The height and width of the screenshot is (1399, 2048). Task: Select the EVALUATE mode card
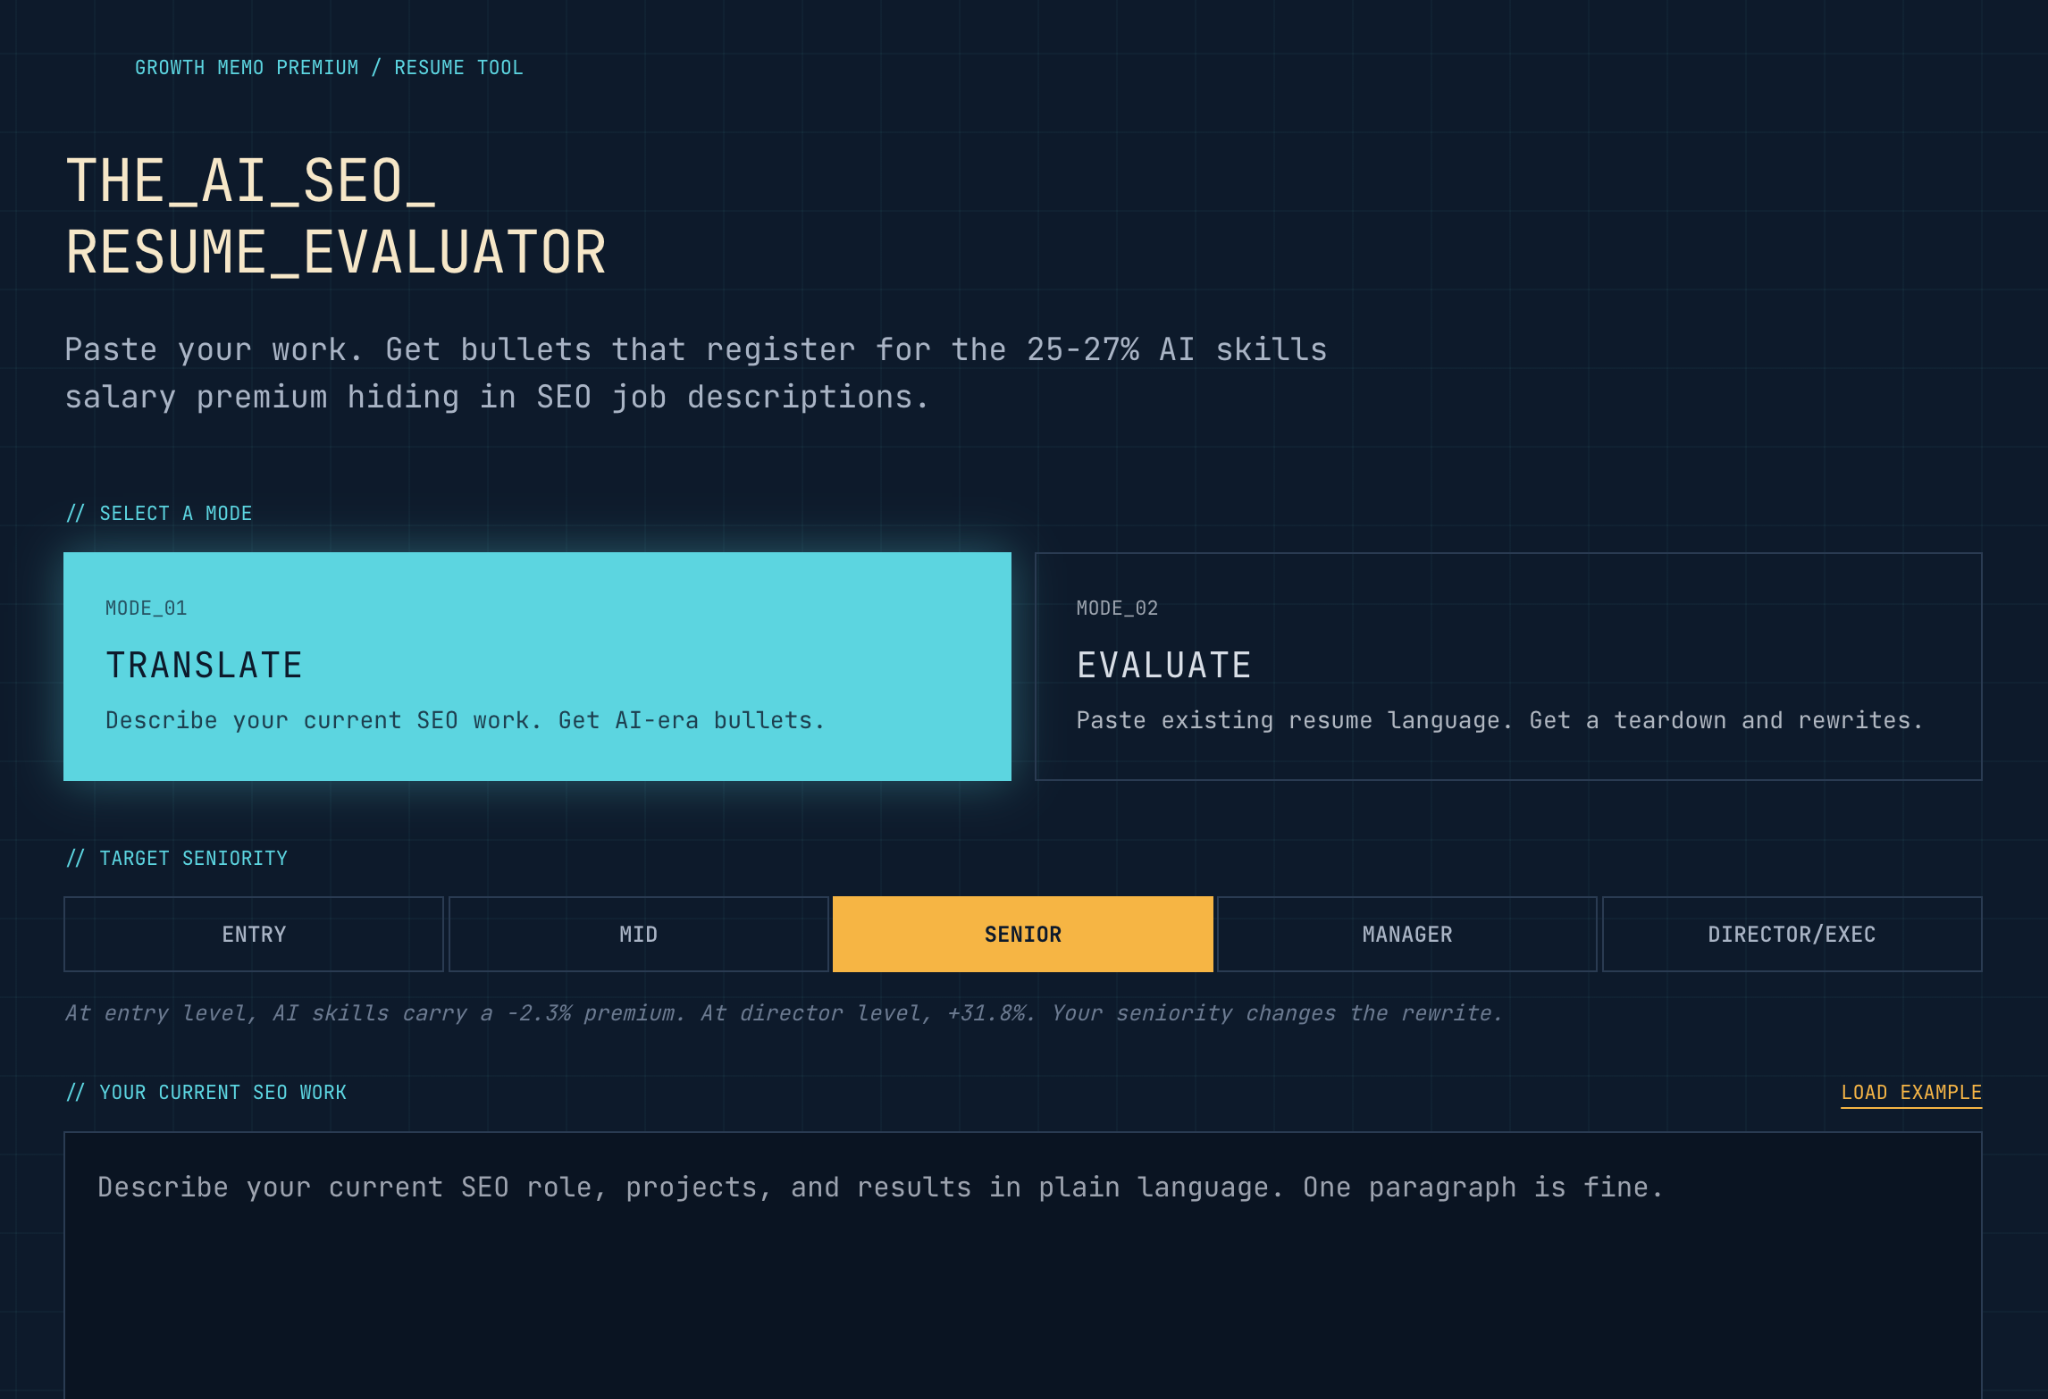(x=1508, y=666)
